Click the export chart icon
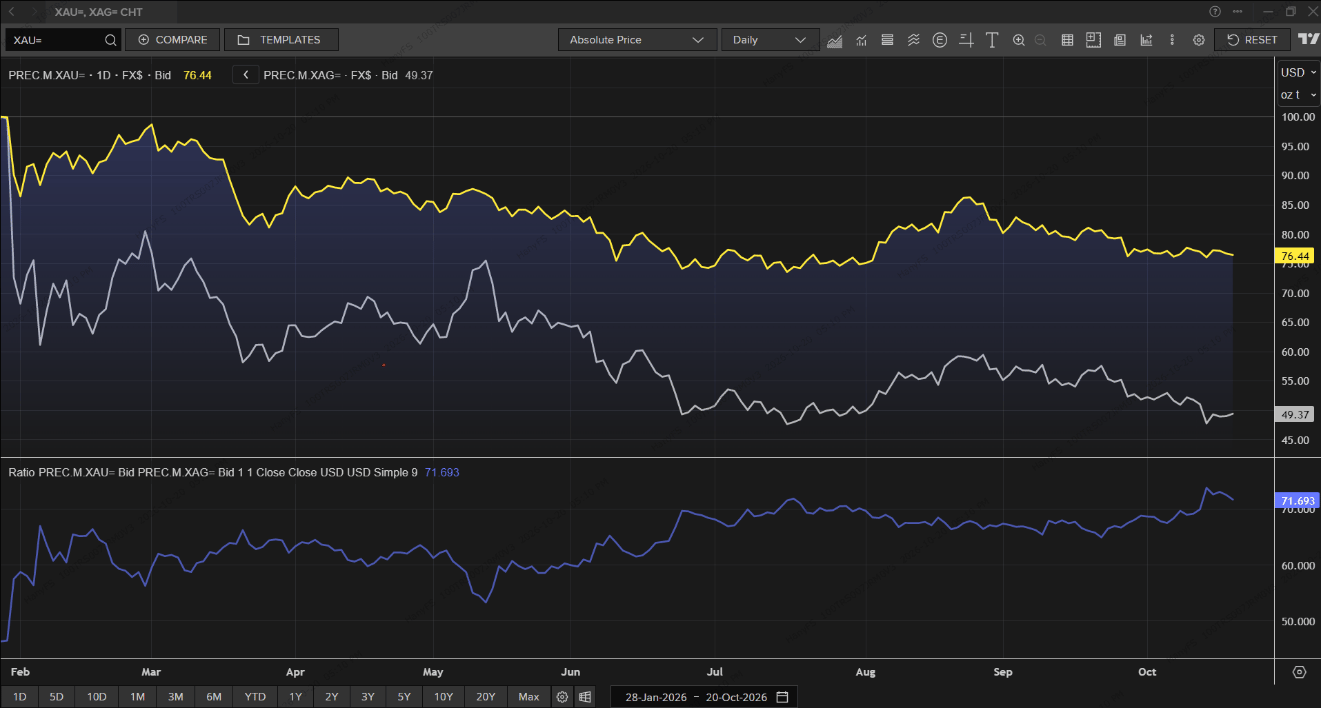 (x=1146, y=40)
